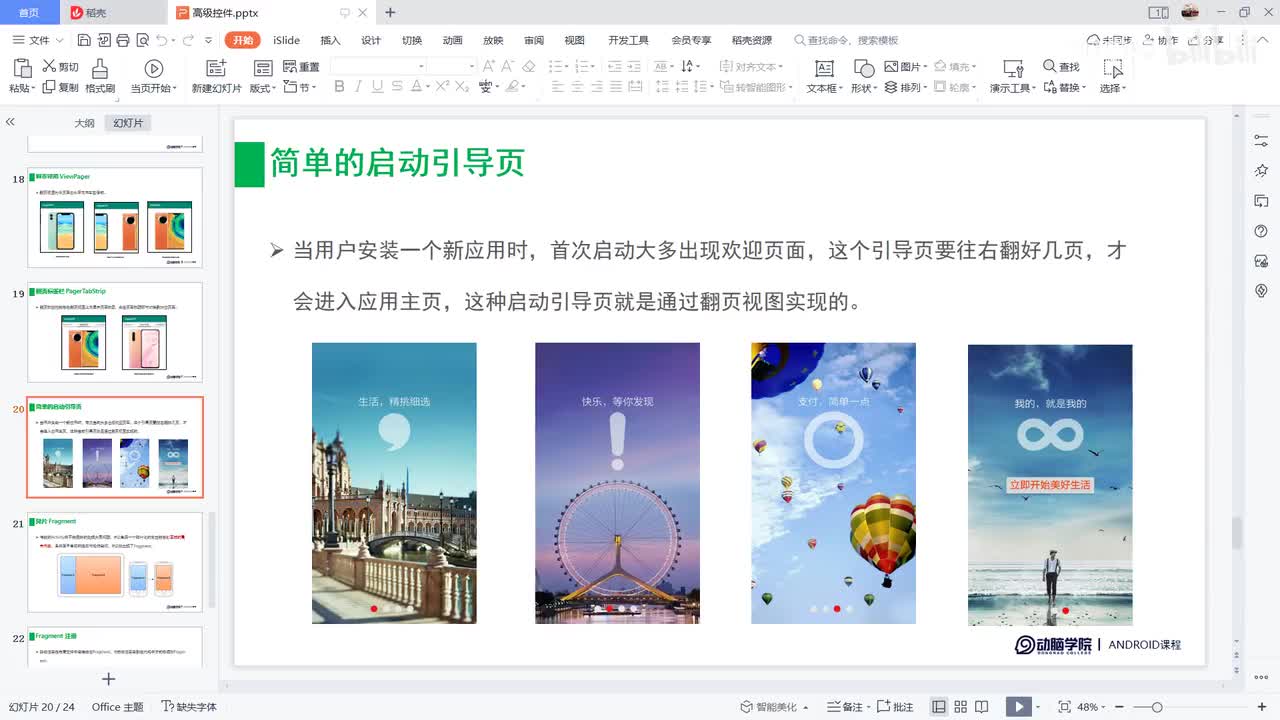This screenshot has width=1280, height=720.
Task: Open Find 查找 search tool
Action: coord(1061,67)
